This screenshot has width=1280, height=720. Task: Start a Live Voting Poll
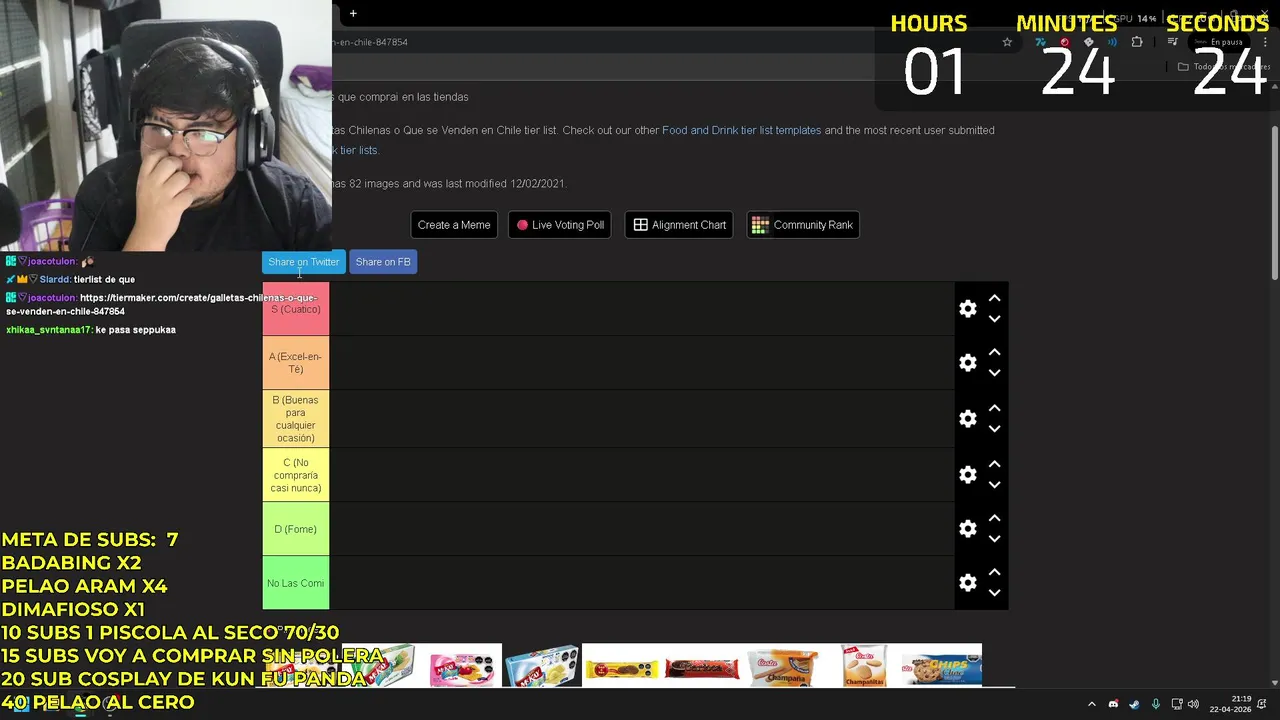click(560, 225)
